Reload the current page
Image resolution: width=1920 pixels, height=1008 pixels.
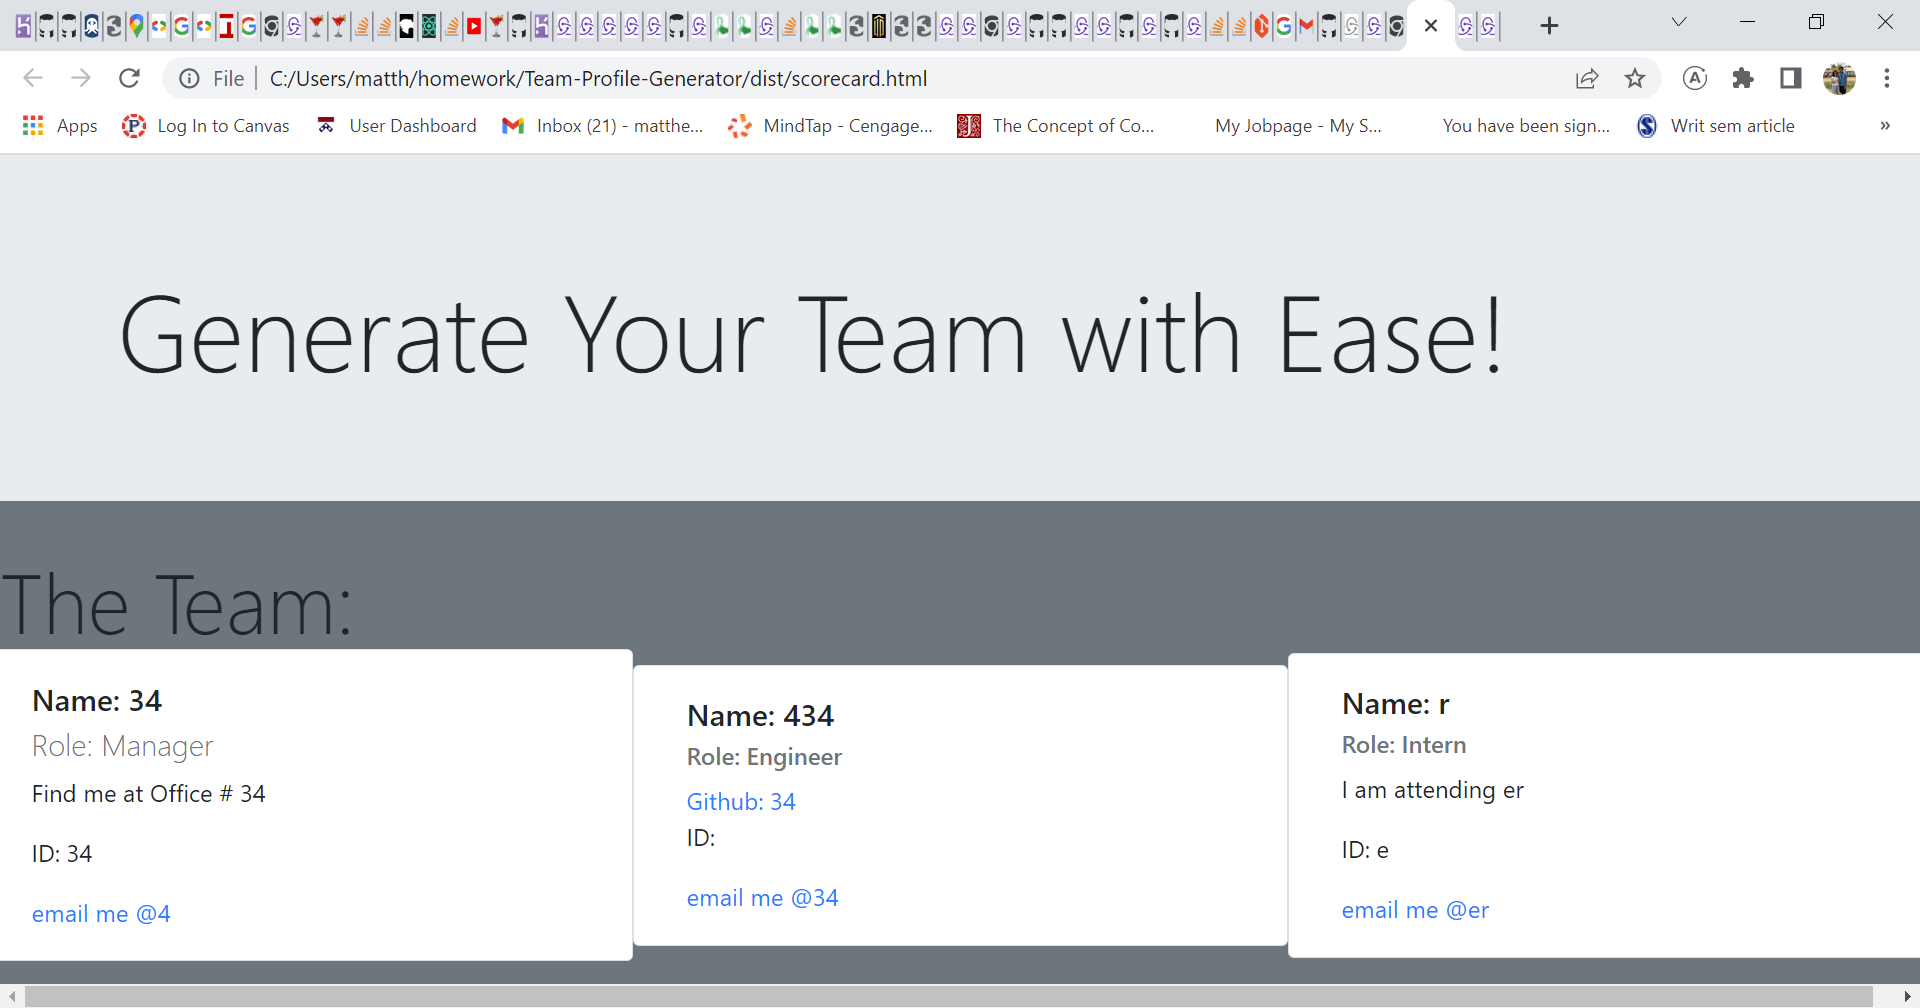(x=129, y=78)
